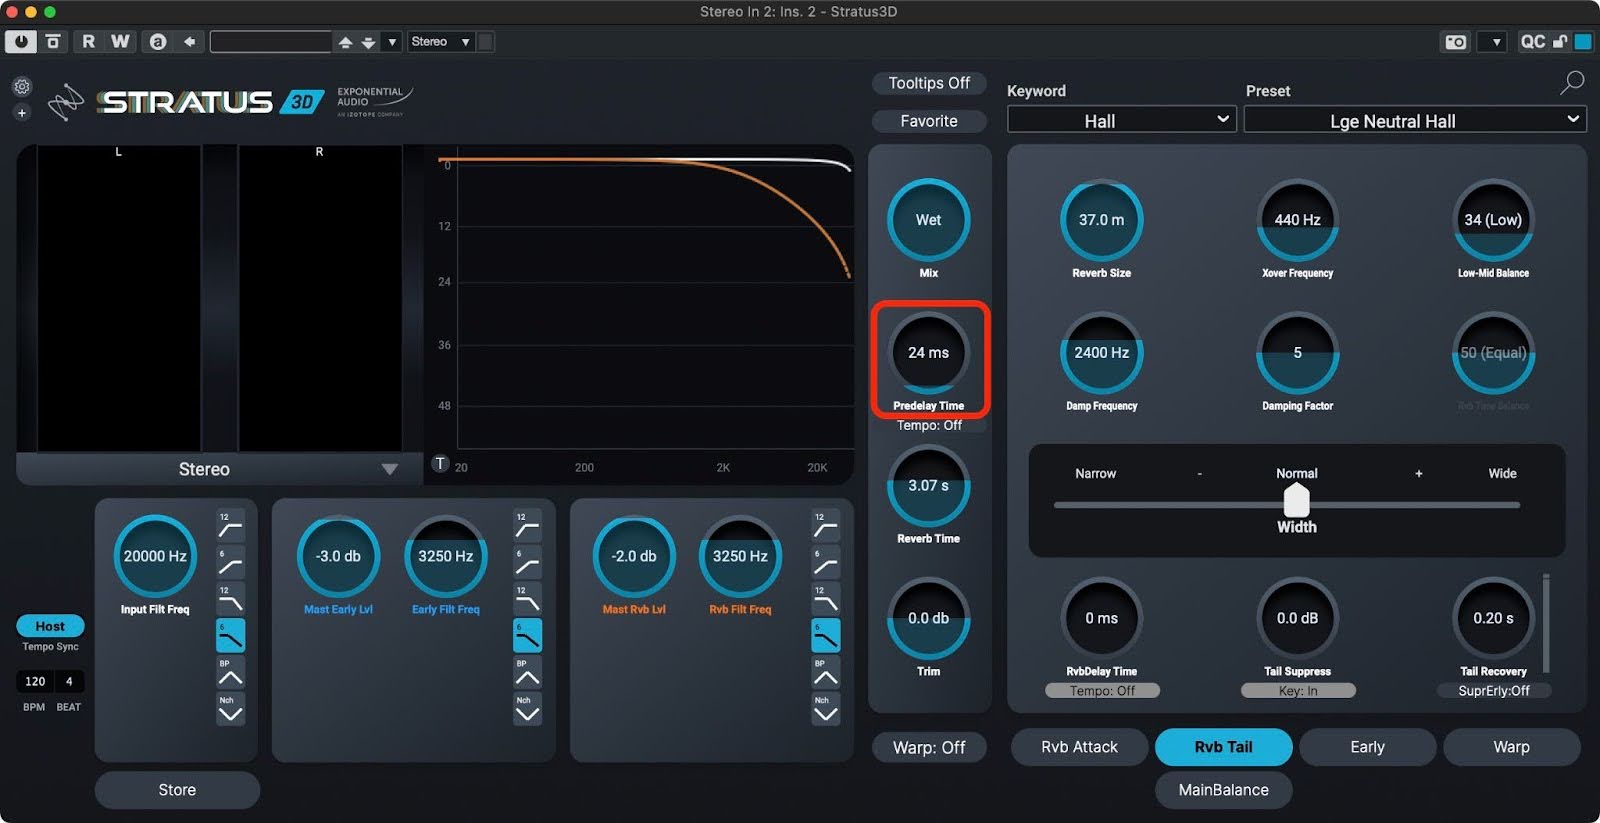Toggle Tail Suppress Key: In
The image size is (1600, 823).
(1298, 691)
